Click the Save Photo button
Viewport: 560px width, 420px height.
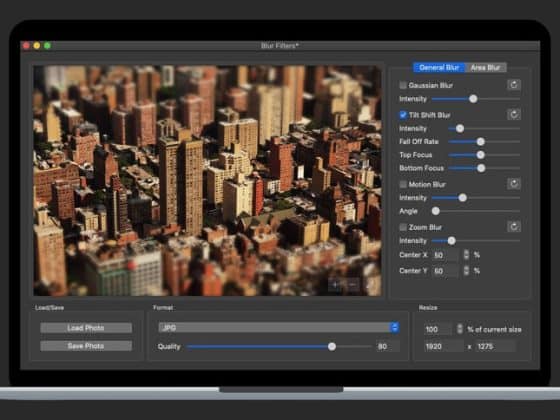coord(86,346)
